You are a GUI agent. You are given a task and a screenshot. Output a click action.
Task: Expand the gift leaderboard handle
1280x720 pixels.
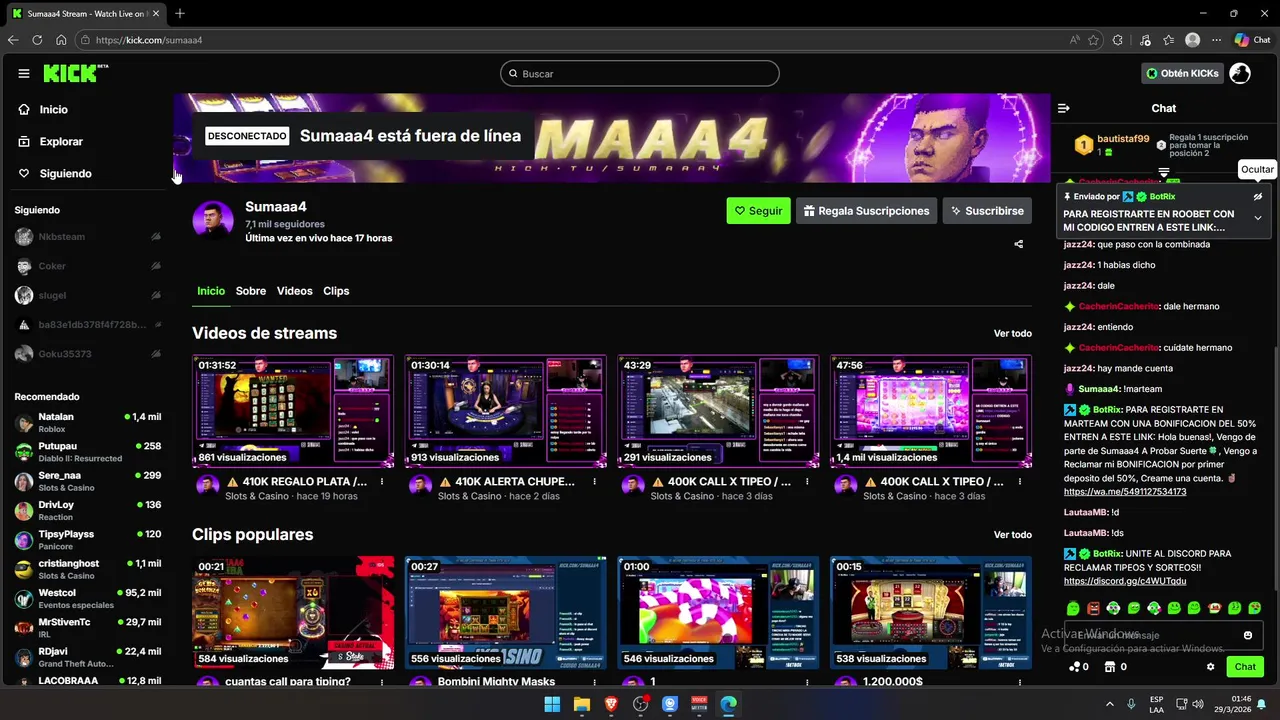click(x=1164, y=173)
